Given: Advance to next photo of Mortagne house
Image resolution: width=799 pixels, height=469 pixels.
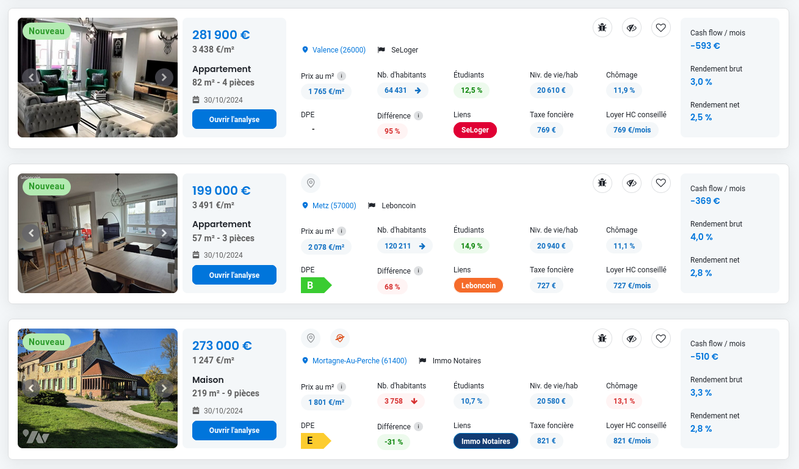Looking at the screenshot, I should pos(164,388).
